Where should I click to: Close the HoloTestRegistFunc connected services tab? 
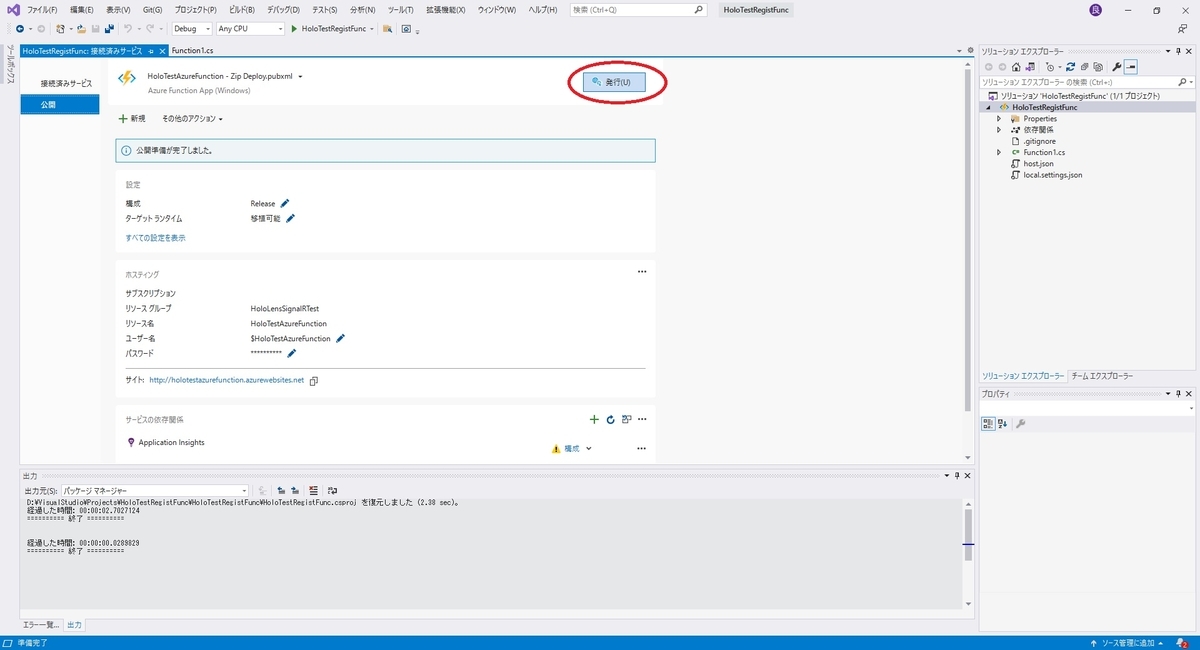click(163, 50)
